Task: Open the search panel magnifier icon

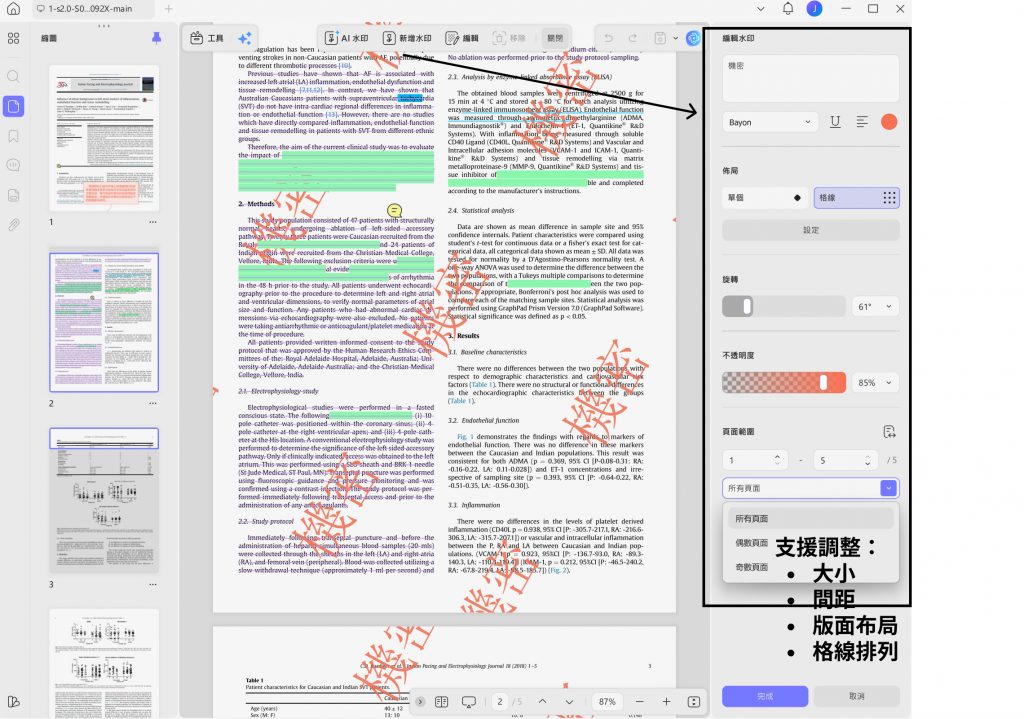Action: 14,76
